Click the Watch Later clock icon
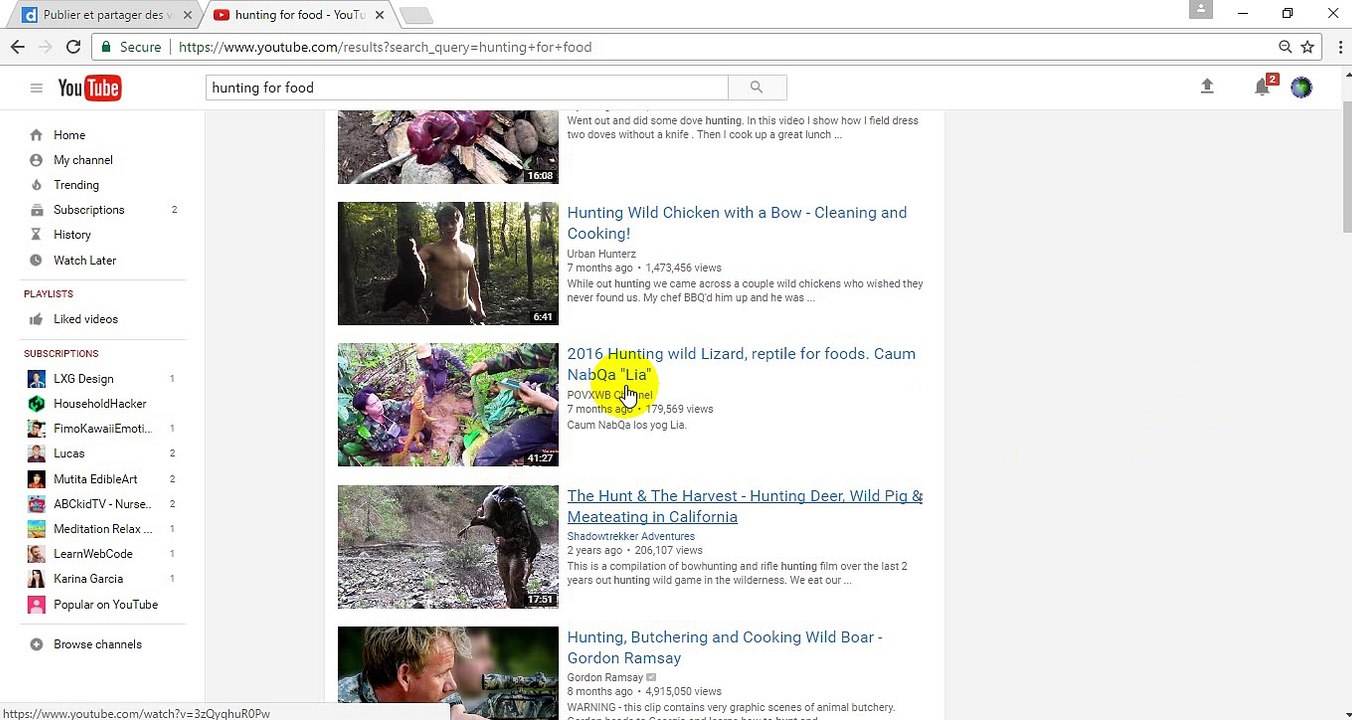This screenshot has height=720, width=1352. click(x=36, y=260)
